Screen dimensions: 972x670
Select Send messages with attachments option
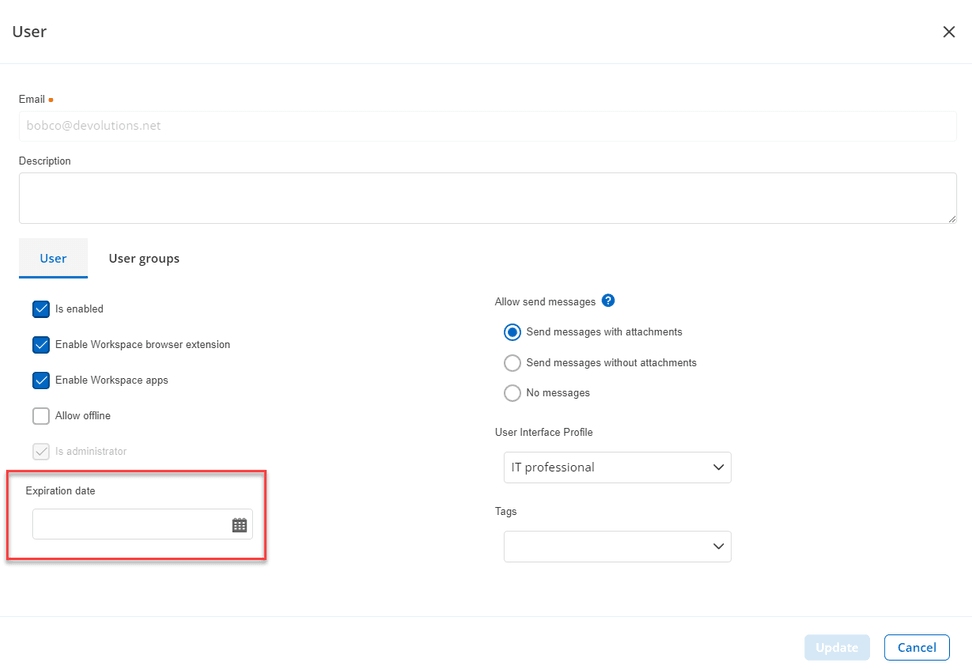(512, 332)
